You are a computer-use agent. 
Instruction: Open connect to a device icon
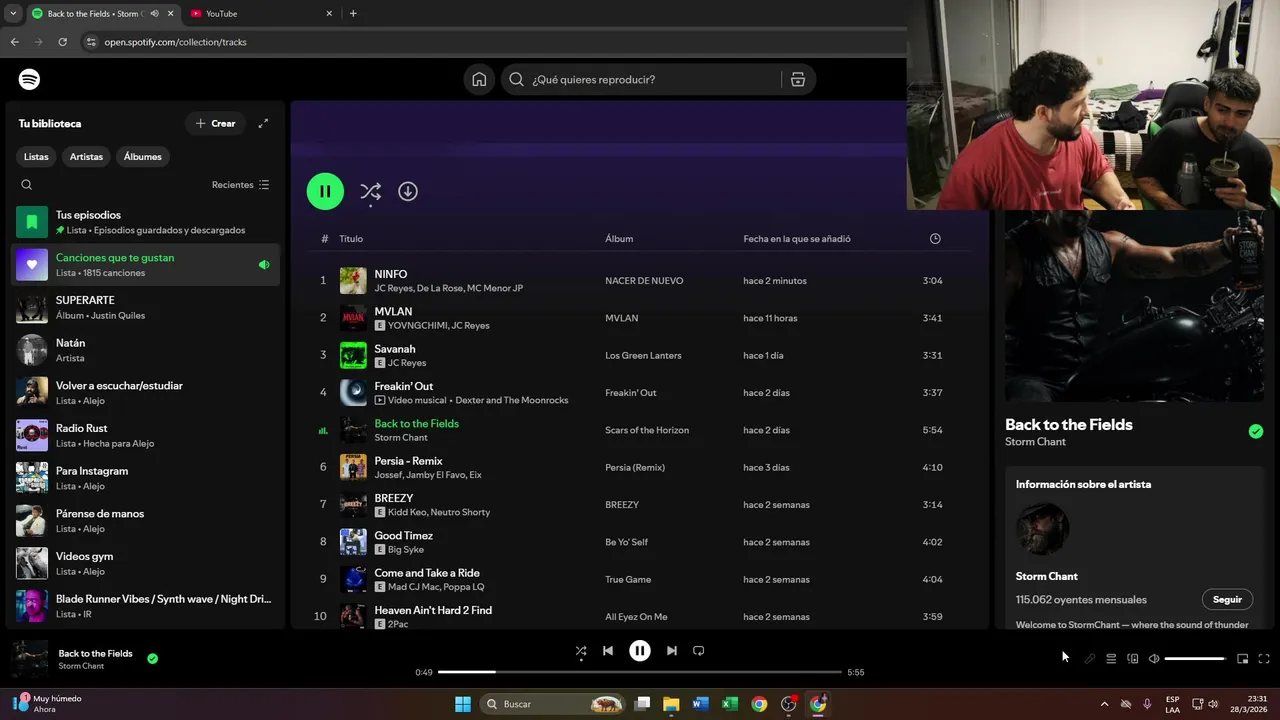coord(1133,659)
